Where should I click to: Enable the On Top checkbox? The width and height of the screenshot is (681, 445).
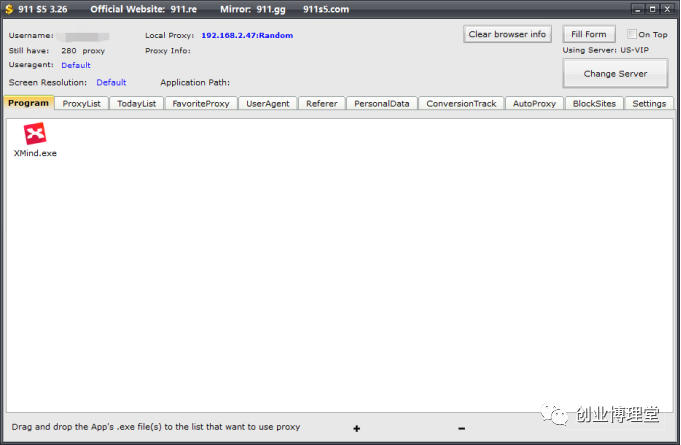click(631, 34)
